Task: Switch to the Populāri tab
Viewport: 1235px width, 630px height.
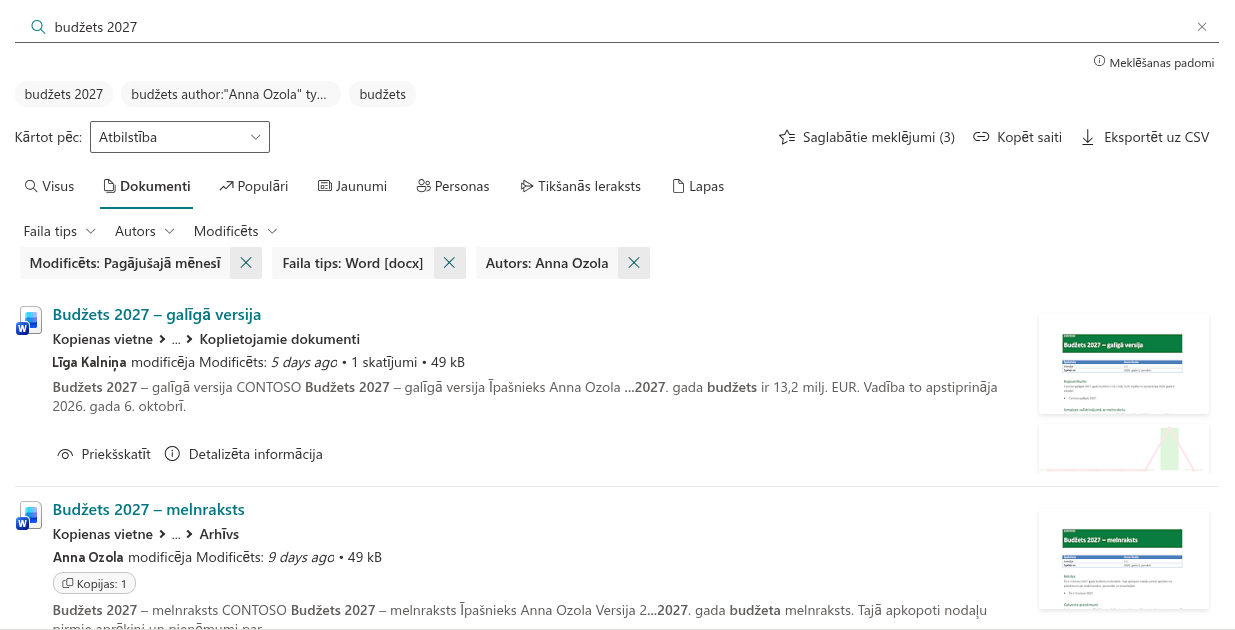Action: pos(254,186)
